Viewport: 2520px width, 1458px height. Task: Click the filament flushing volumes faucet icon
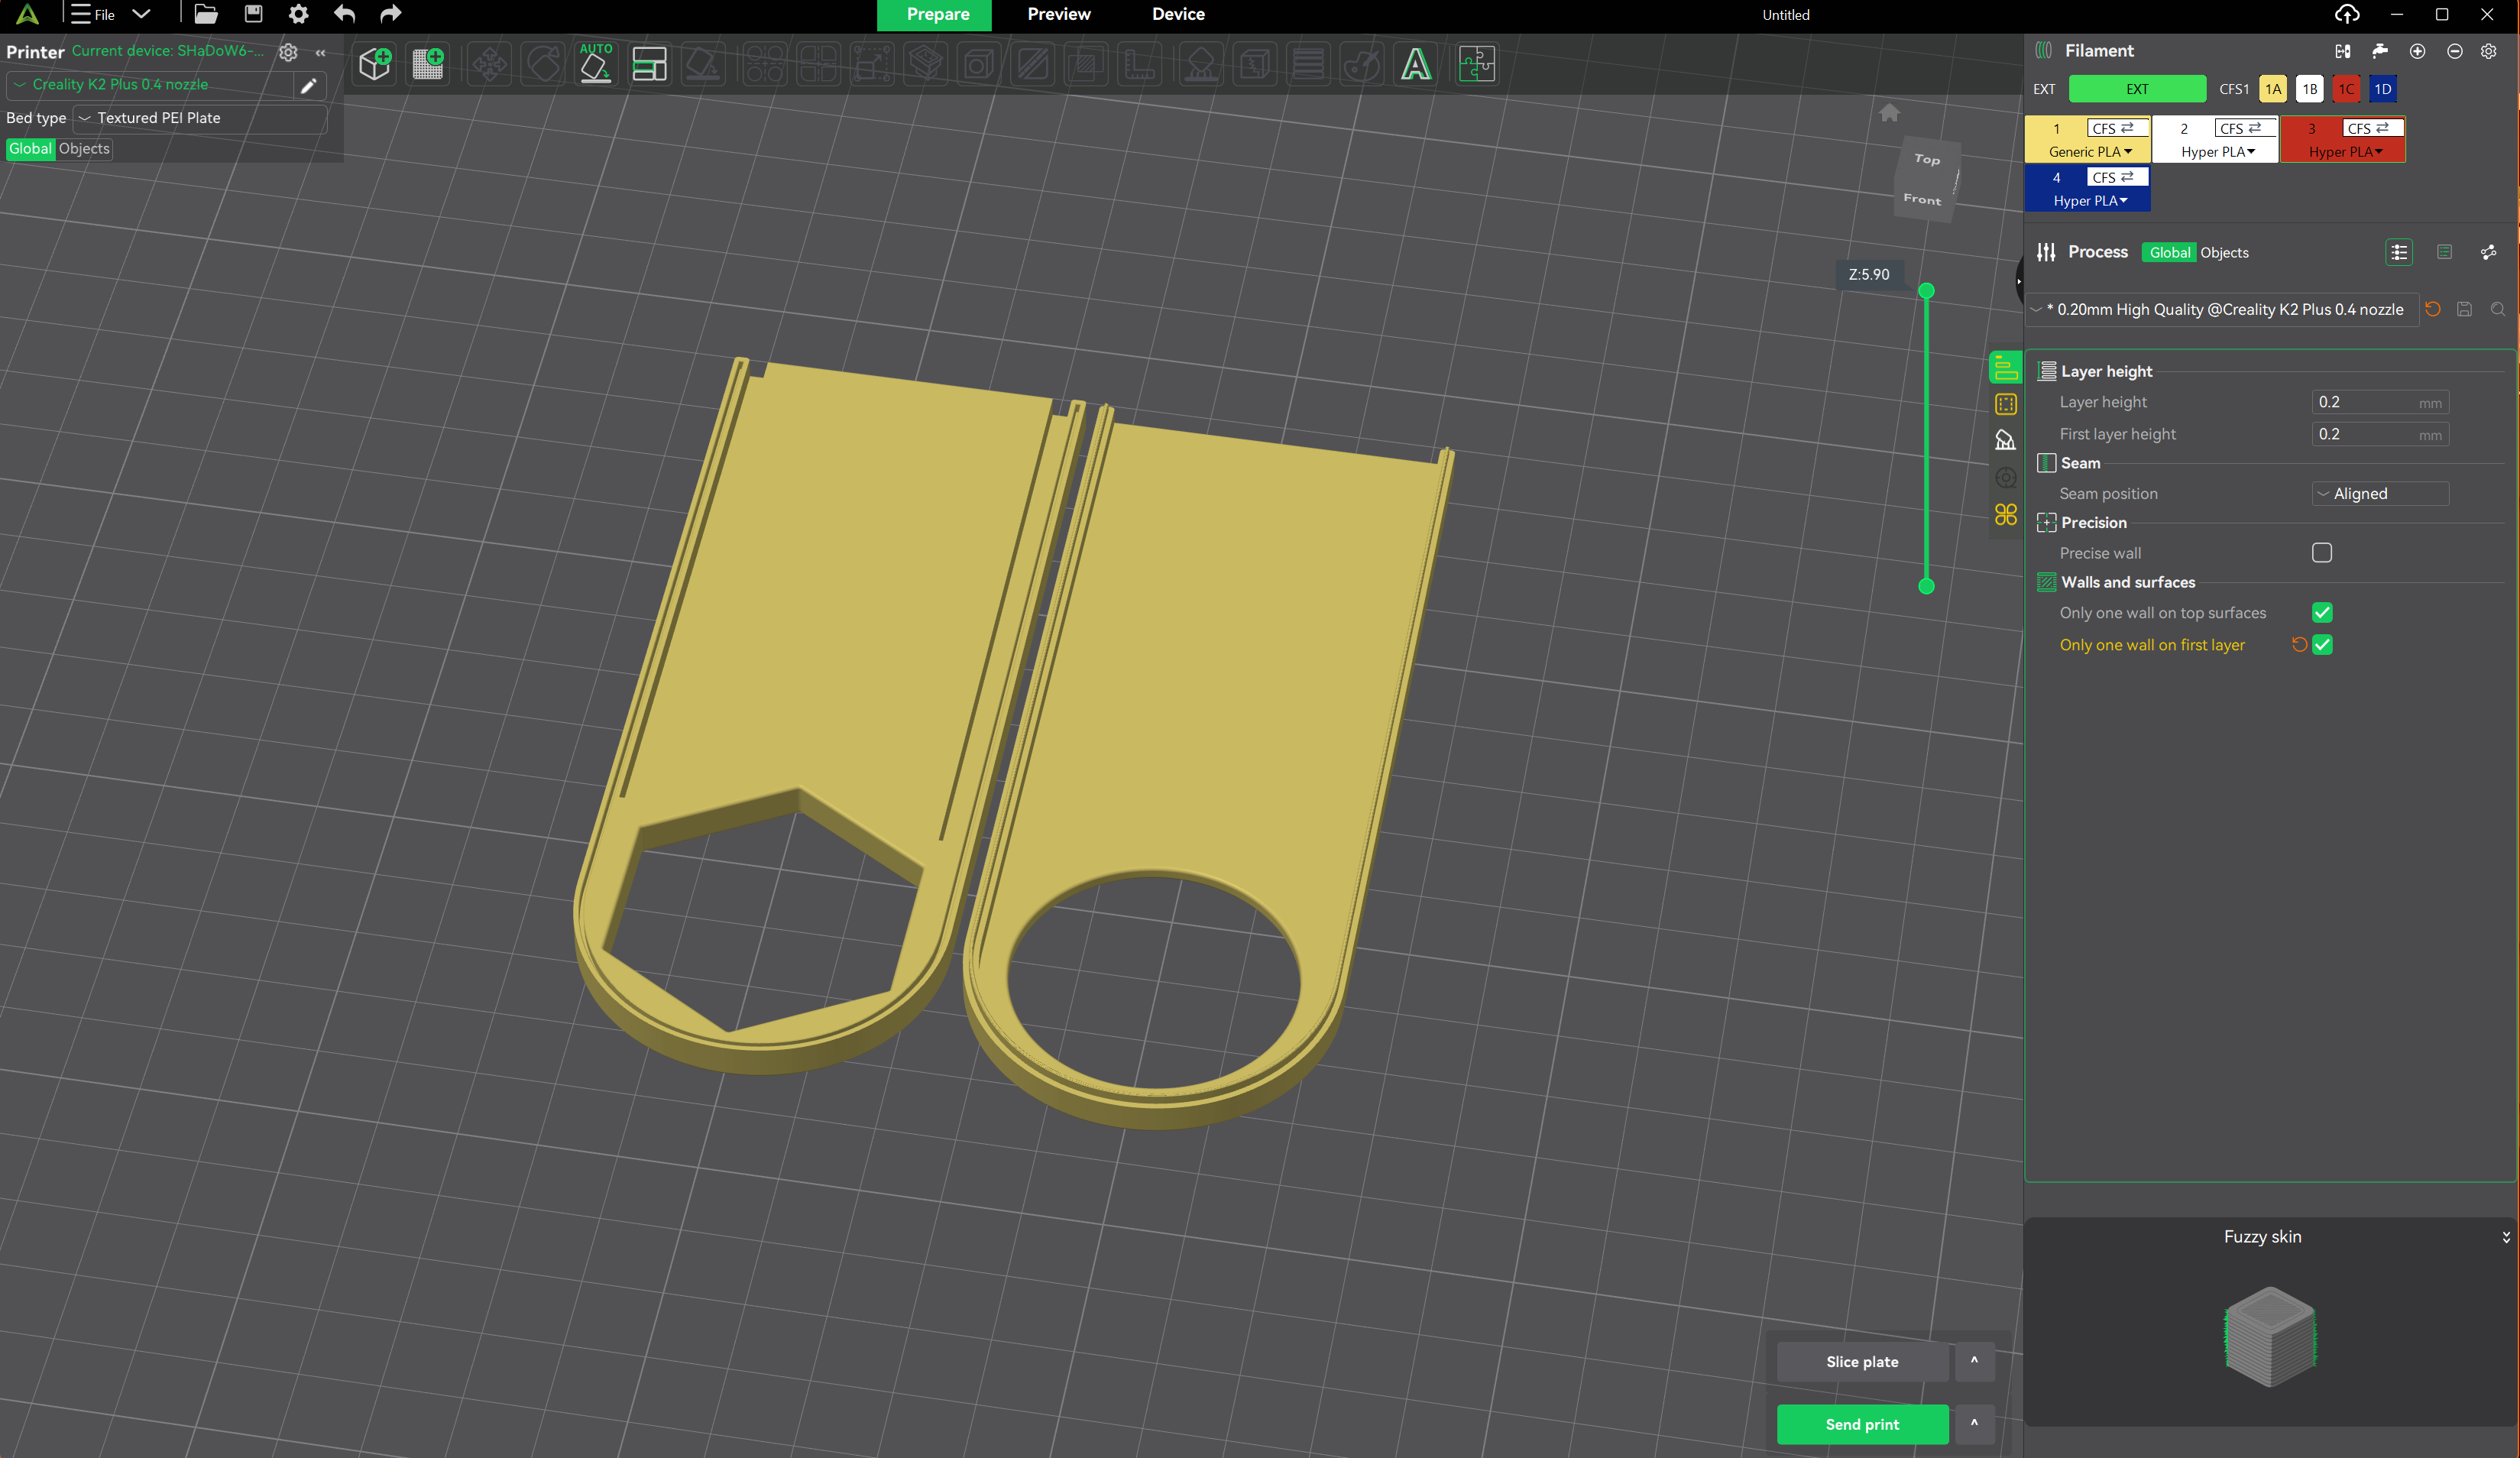tap(2380, 51)
